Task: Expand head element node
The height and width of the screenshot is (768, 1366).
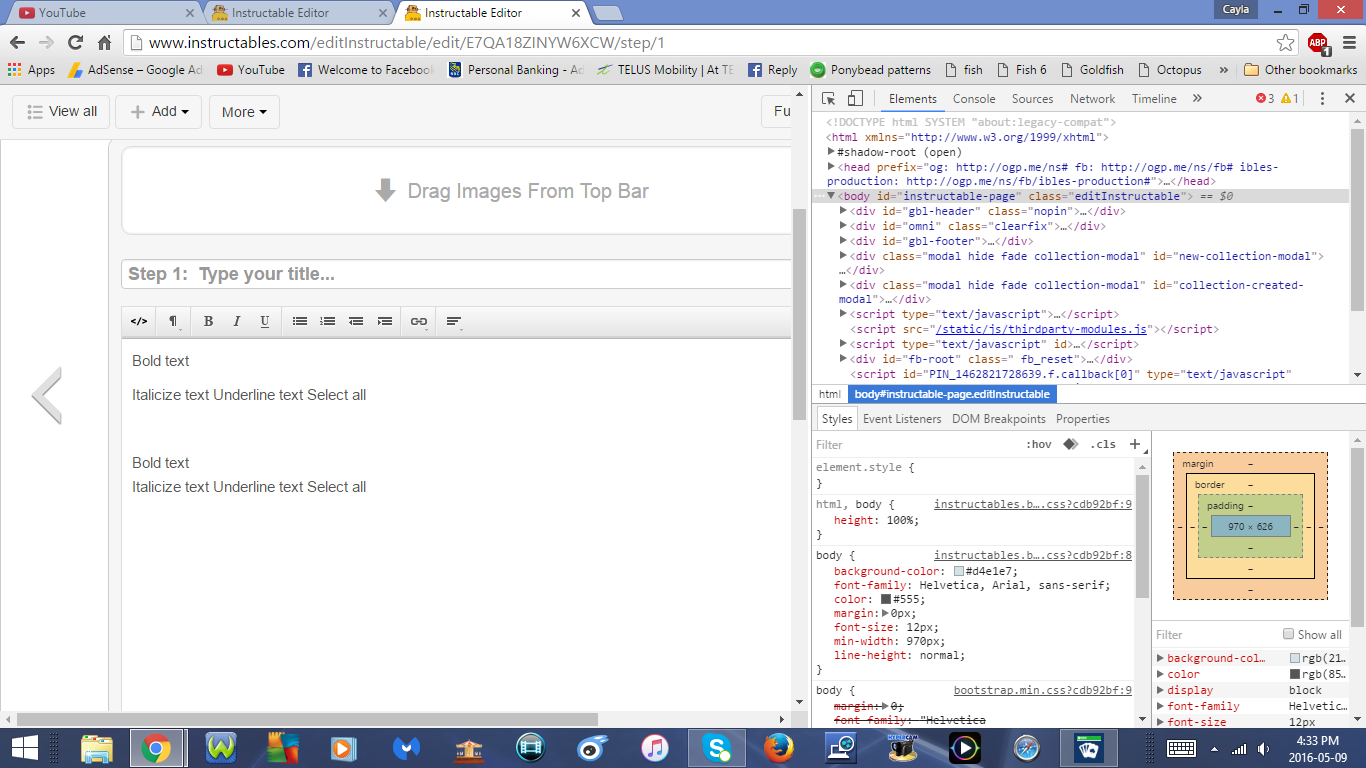Action: click(x=831, y=167)
